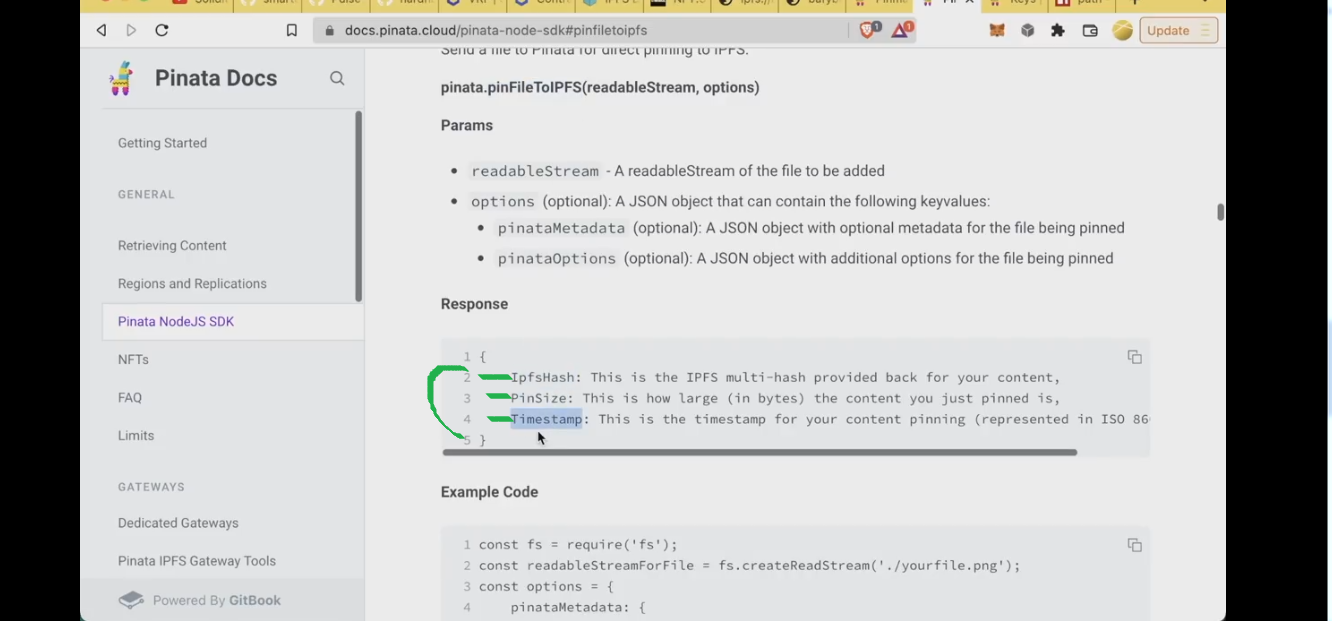Click the const options = { line
This screenshot has width=1332, height=621.
[546, 587]
